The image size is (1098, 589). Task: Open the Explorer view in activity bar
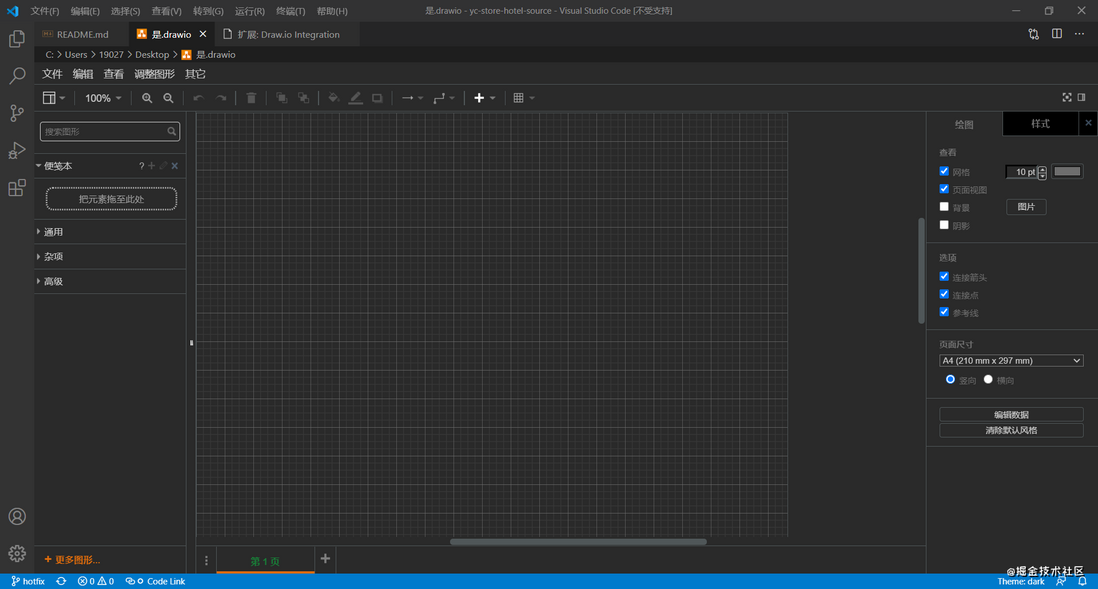click(17, 39)
